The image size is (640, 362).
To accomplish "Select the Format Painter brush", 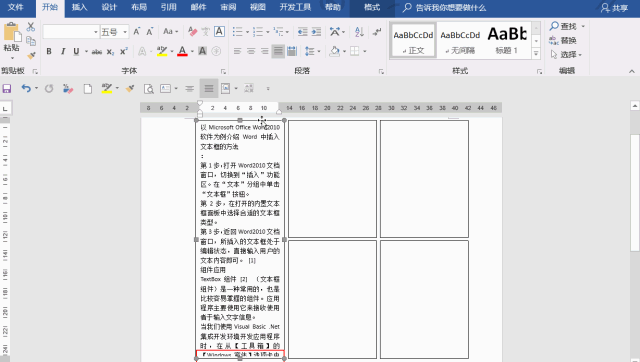I will [x=31, y=55].
